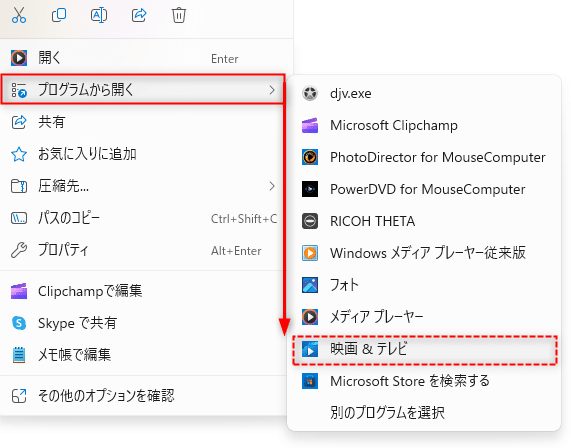The image size is (571, 448).
Task: Click the wrench icon beside プロパティ
Action: (x=19, y=250)
